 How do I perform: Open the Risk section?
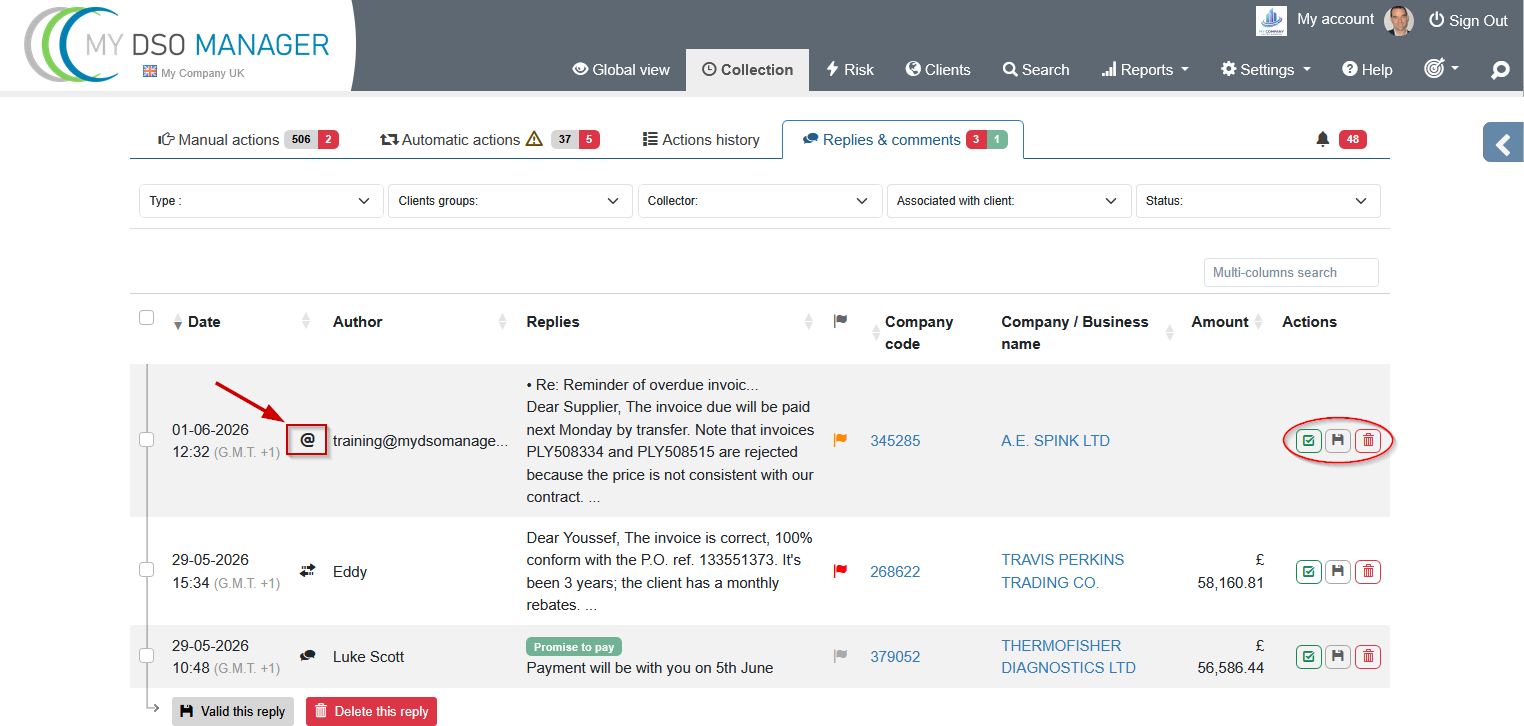tap(850, 70)
